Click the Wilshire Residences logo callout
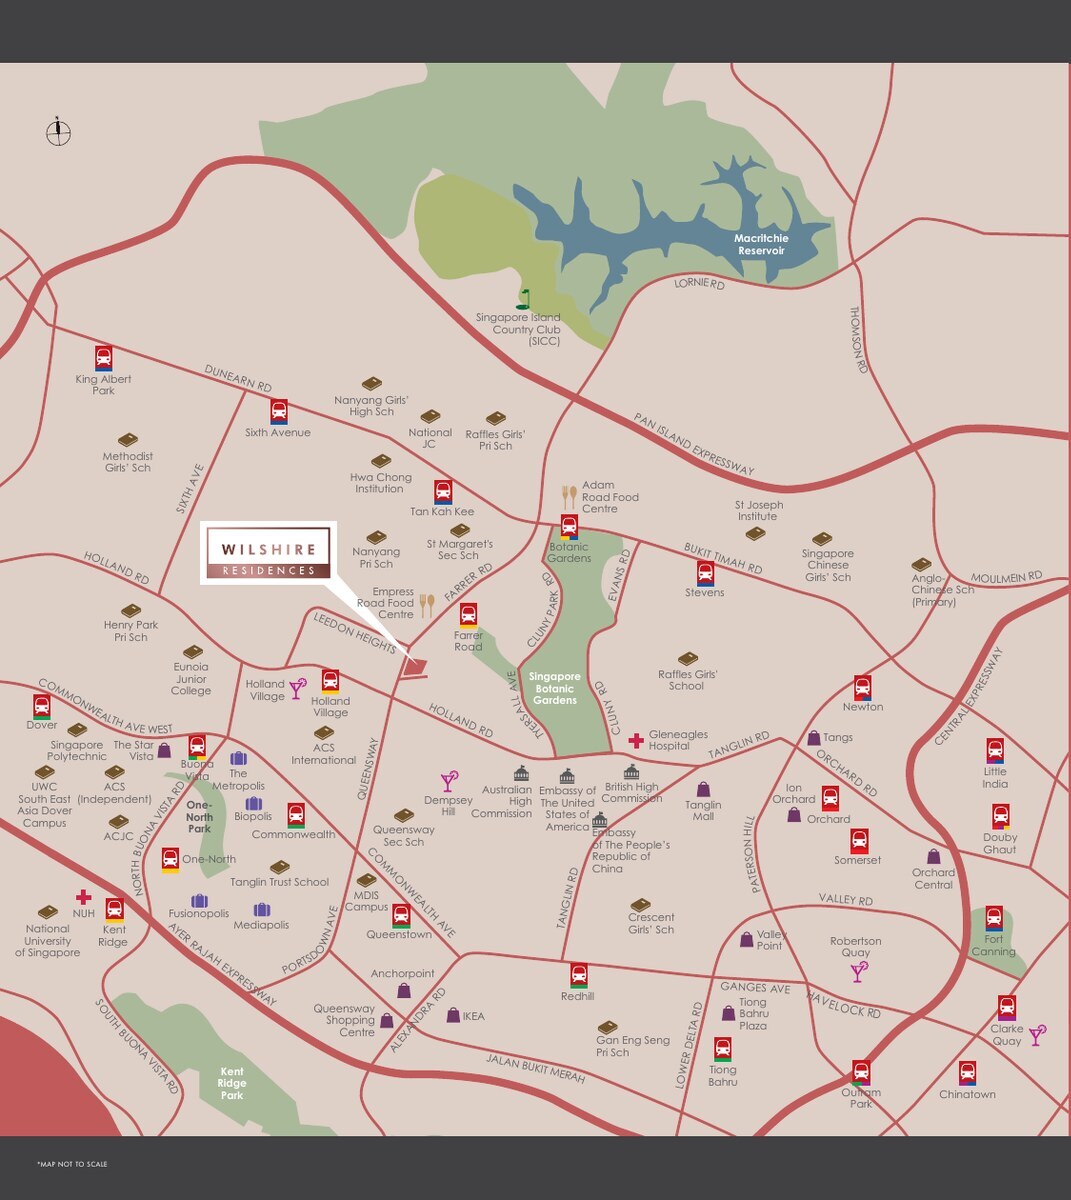The image size is (1071, 1200). (x=268, y=553)
